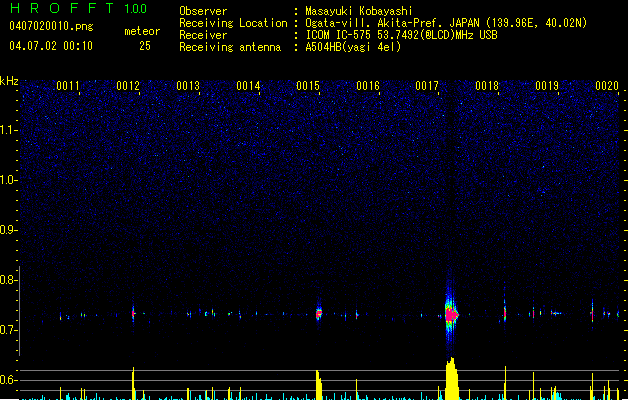This screenshot has width=629, height=400.
Task: Click the meteor echo burst at 0015
Action: pyautogui.click(x=319, y=313)
